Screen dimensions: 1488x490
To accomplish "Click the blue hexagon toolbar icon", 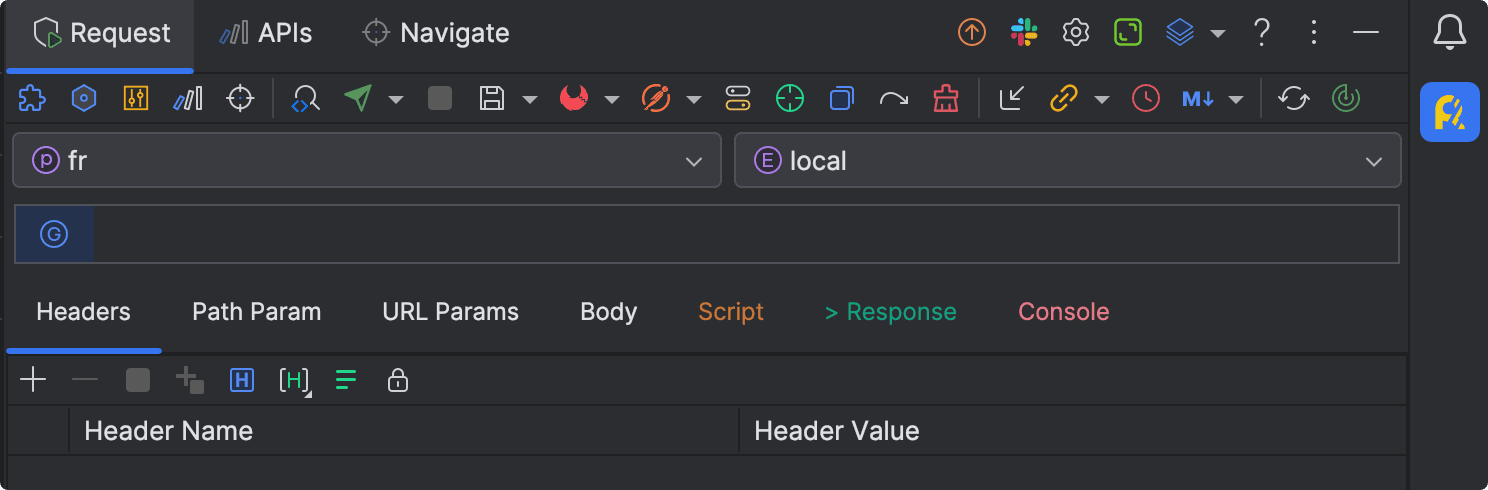I will click(x=84, y=98).
